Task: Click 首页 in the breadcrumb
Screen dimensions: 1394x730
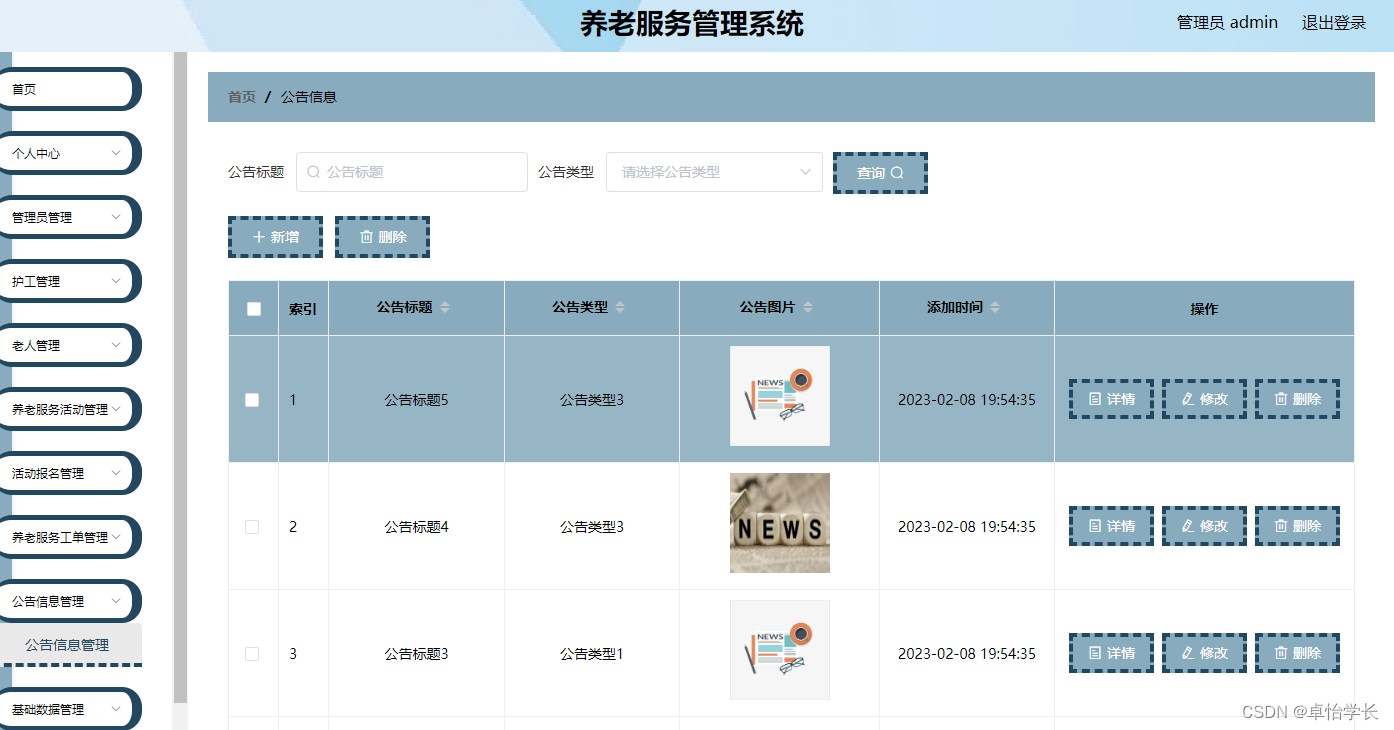Action: (242, 97)
